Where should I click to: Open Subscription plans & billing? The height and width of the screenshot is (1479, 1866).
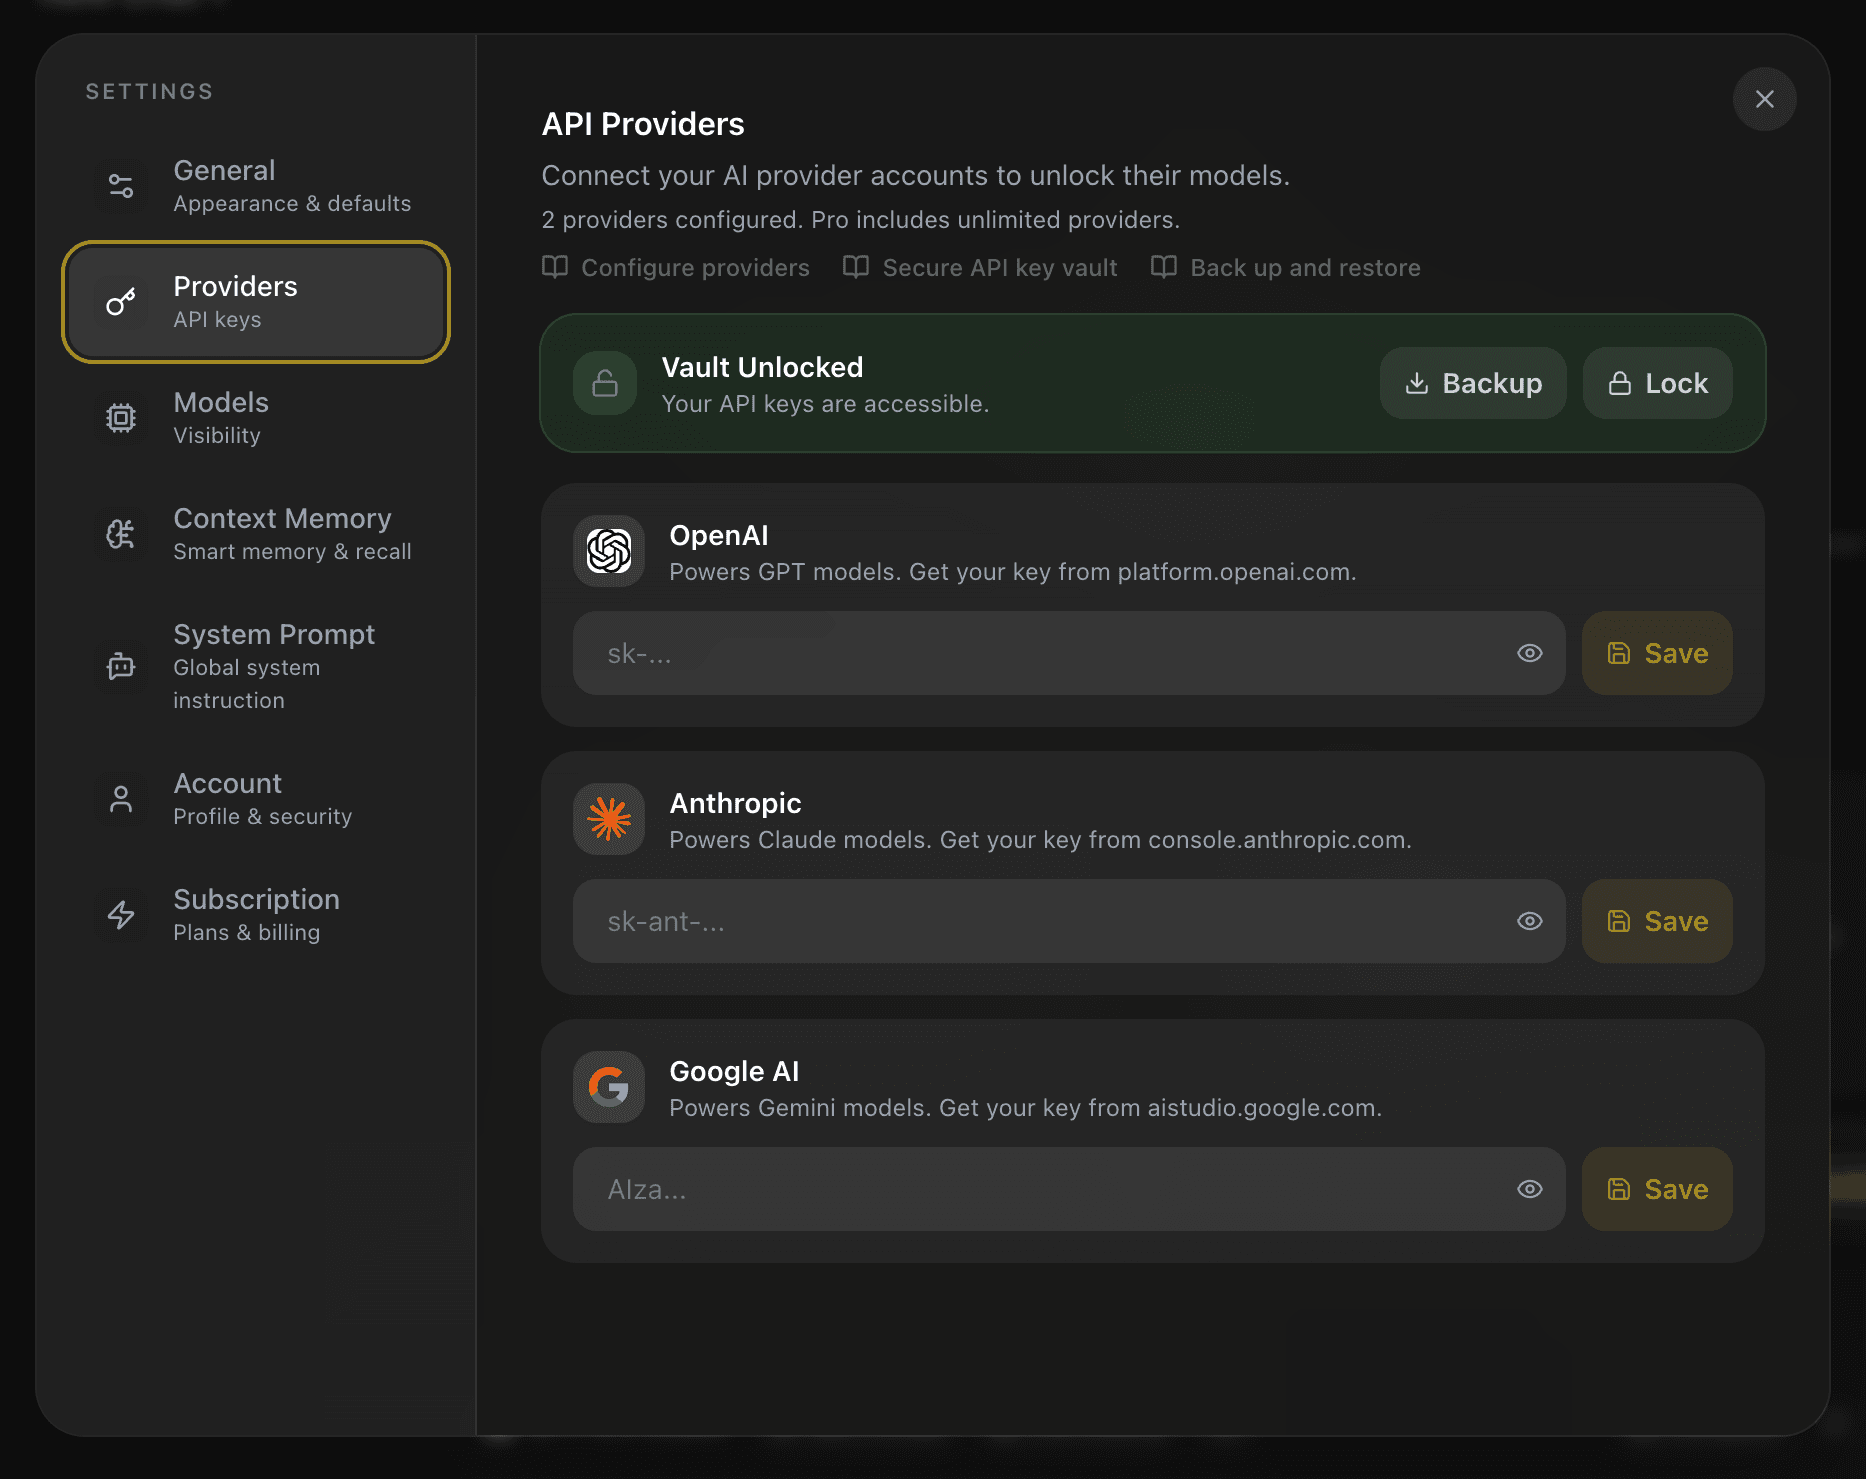click(256, 915)
